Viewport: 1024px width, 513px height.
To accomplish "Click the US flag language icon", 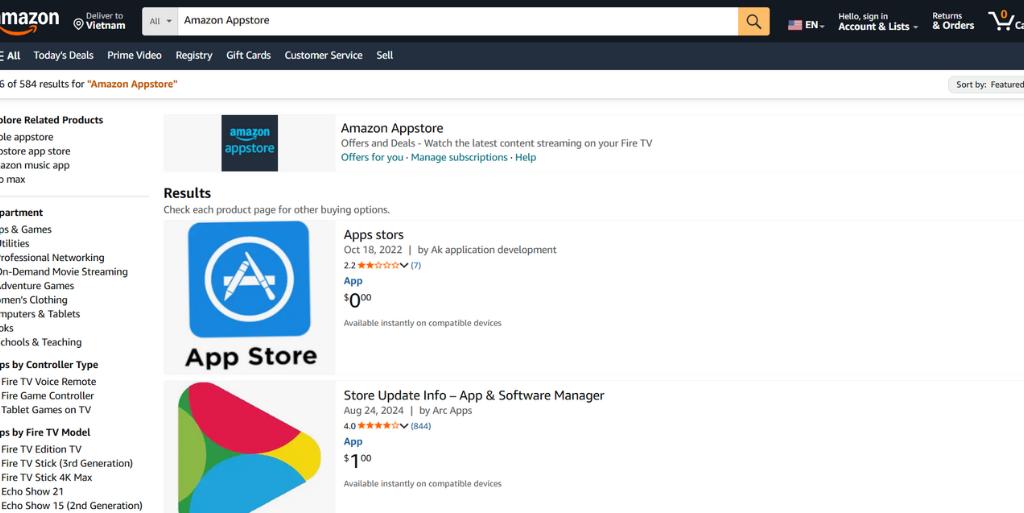I will point(795,25).
